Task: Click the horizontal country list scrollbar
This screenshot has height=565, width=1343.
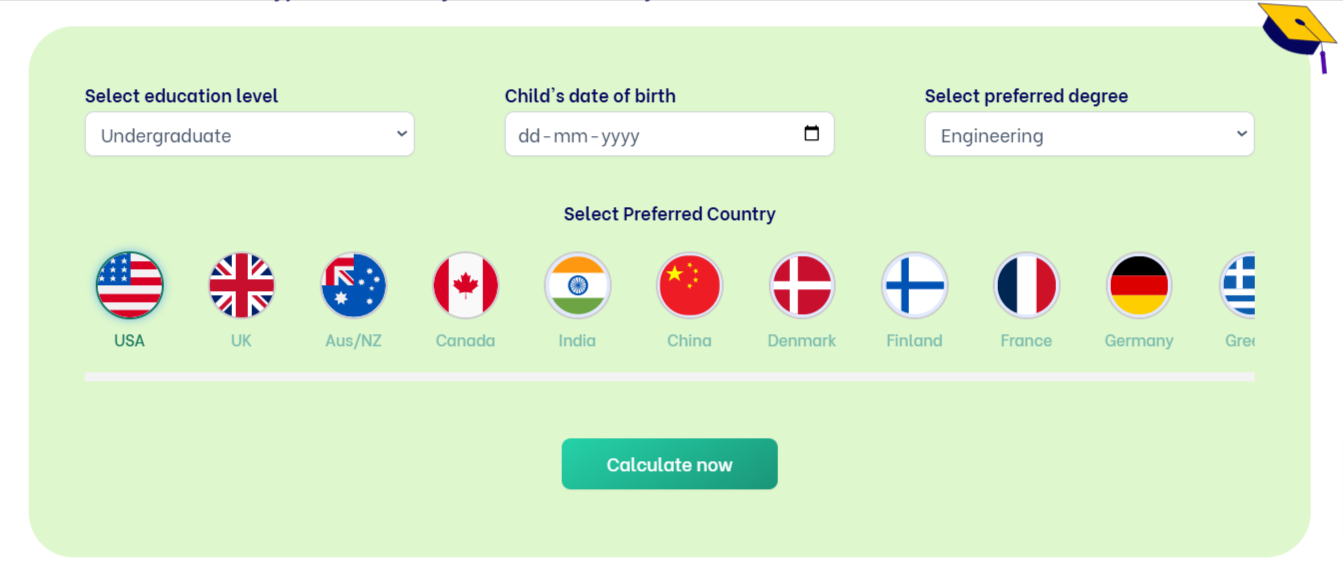Action: (669, 377)
